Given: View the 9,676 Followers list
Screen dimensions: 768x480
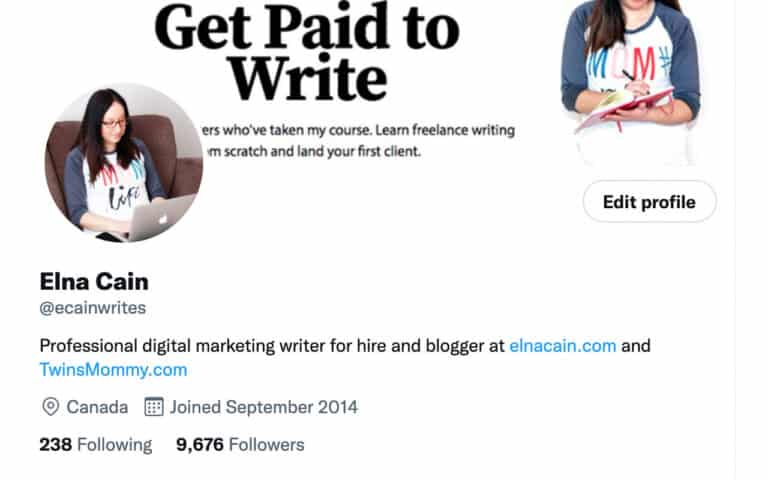Looking at the screenshot, I should 240,445.
